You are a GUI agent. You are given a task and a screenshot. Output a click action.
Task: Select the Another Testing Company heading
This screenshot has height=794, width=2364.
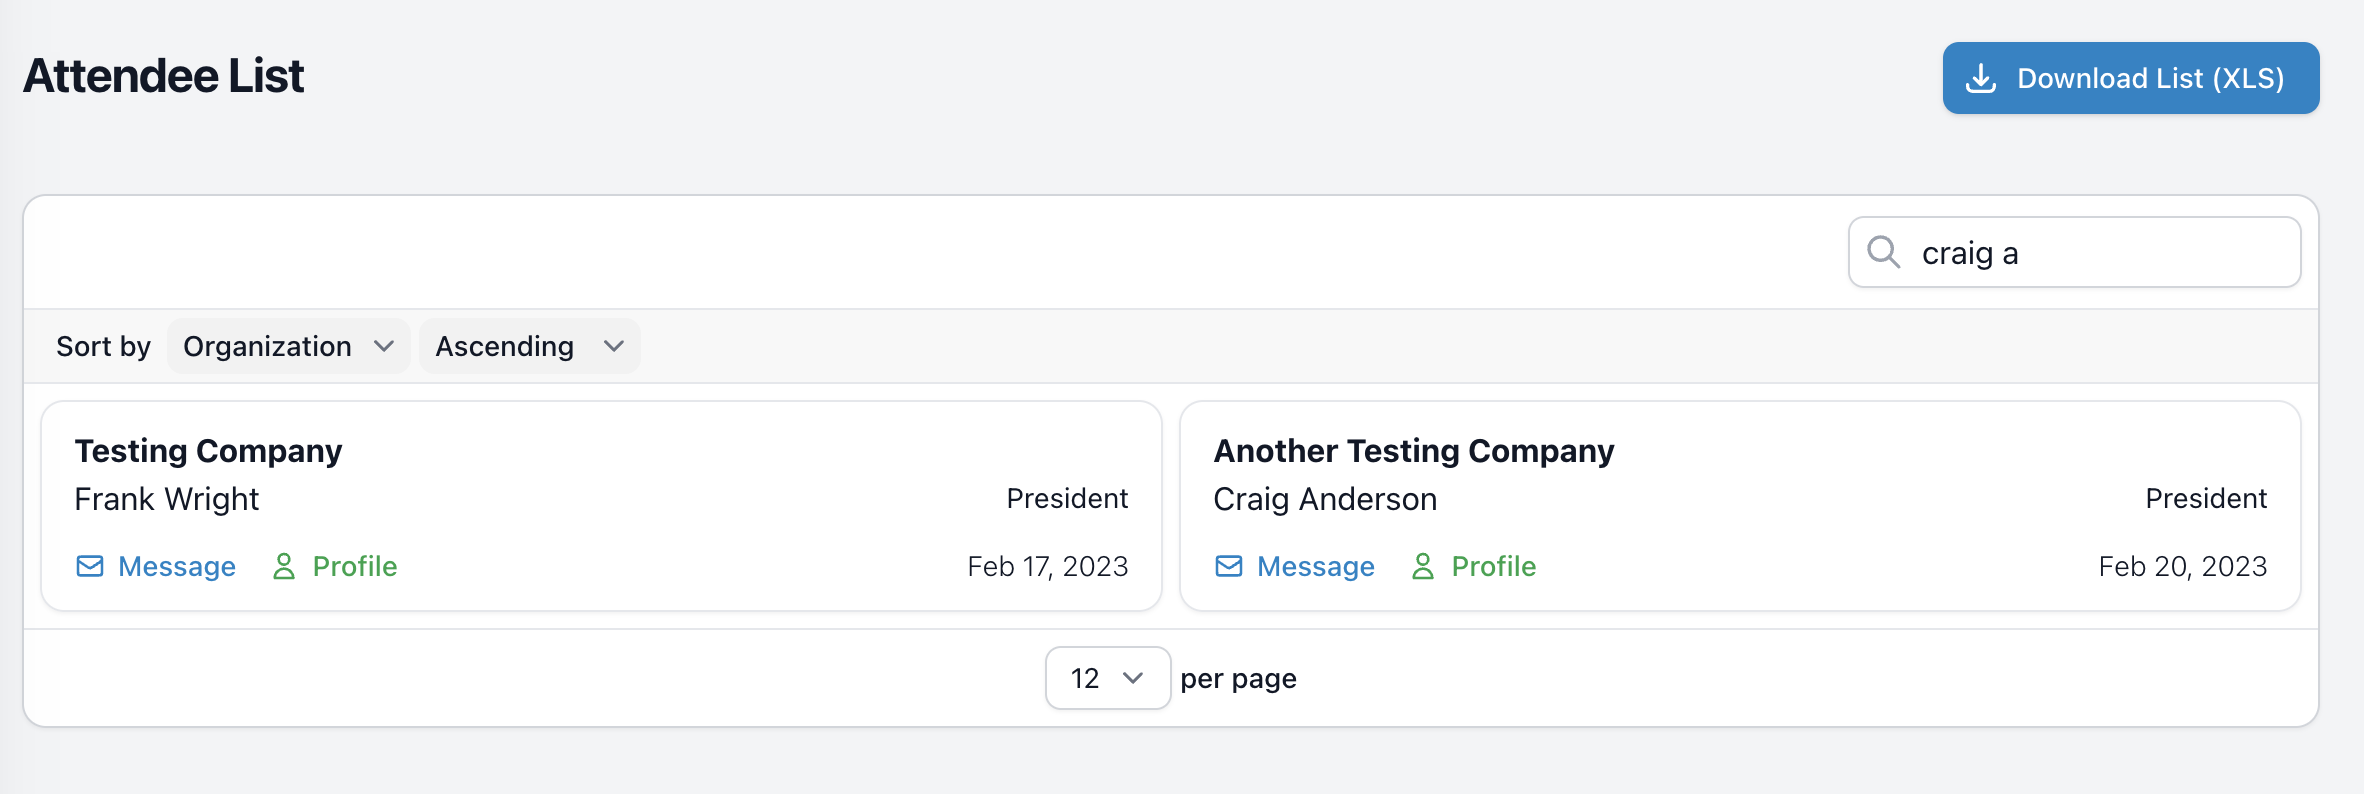pos(1414,451)
